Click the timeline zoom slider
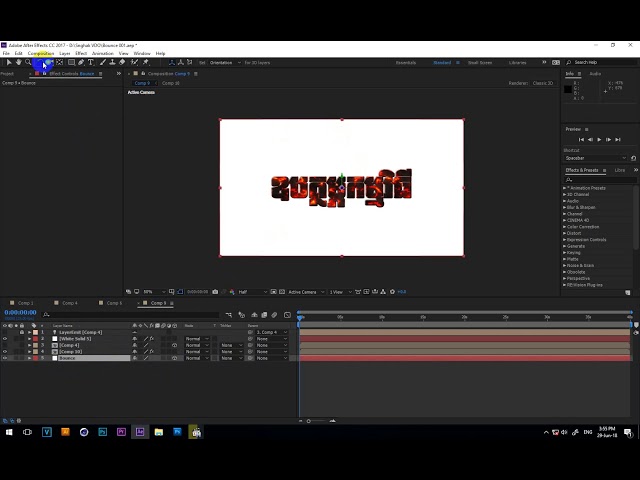Image resolution: width=640 pixels, height=480 pixels. [317, 421]
